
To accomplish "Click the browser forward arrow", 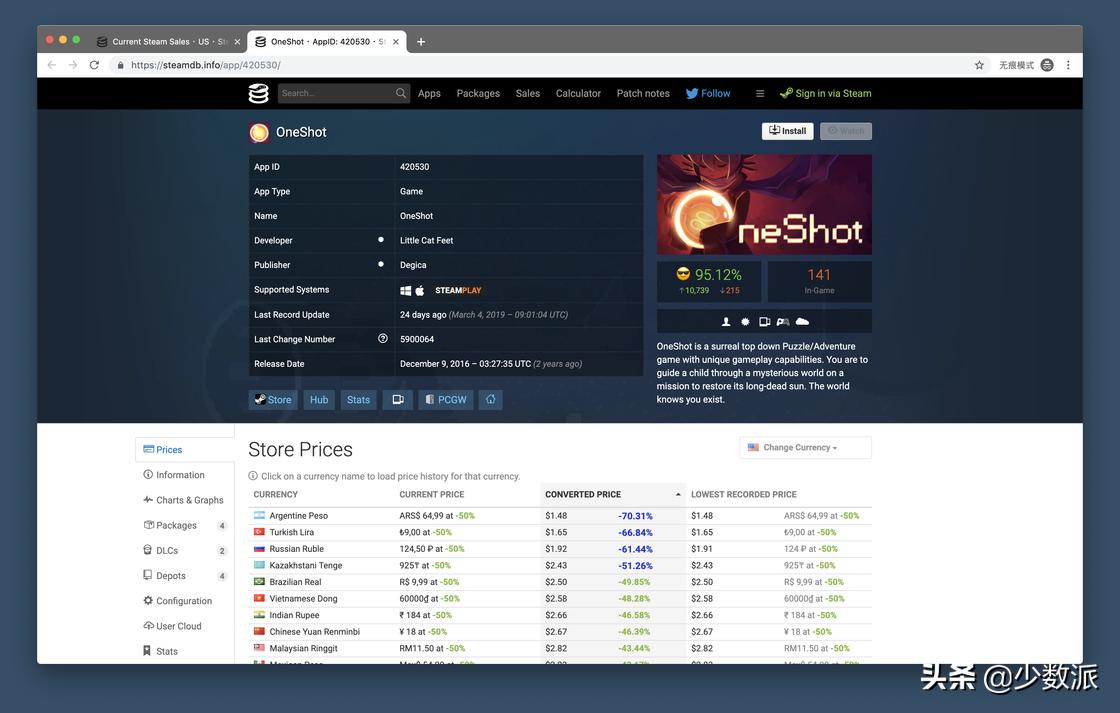I will (73, 65).
